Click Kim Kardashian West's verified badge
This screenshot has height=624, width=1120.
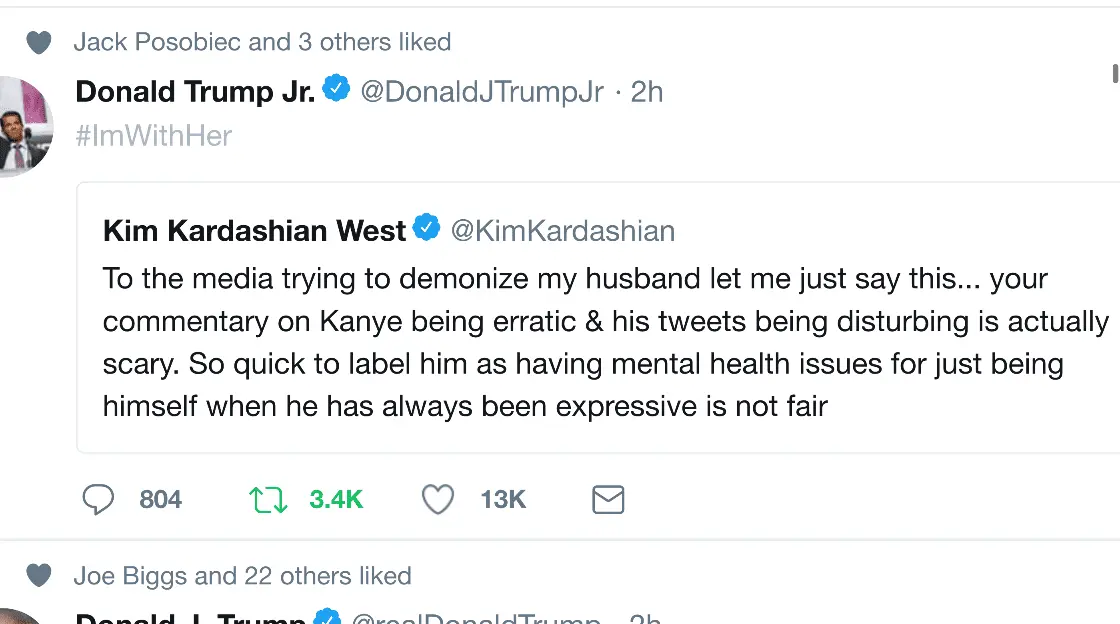click(x=427, y=229)
